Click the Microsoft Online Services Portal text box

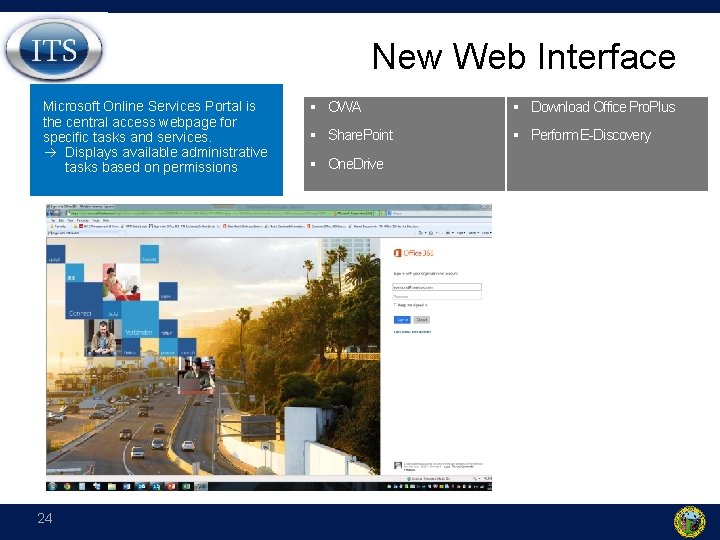pos(156,140)
